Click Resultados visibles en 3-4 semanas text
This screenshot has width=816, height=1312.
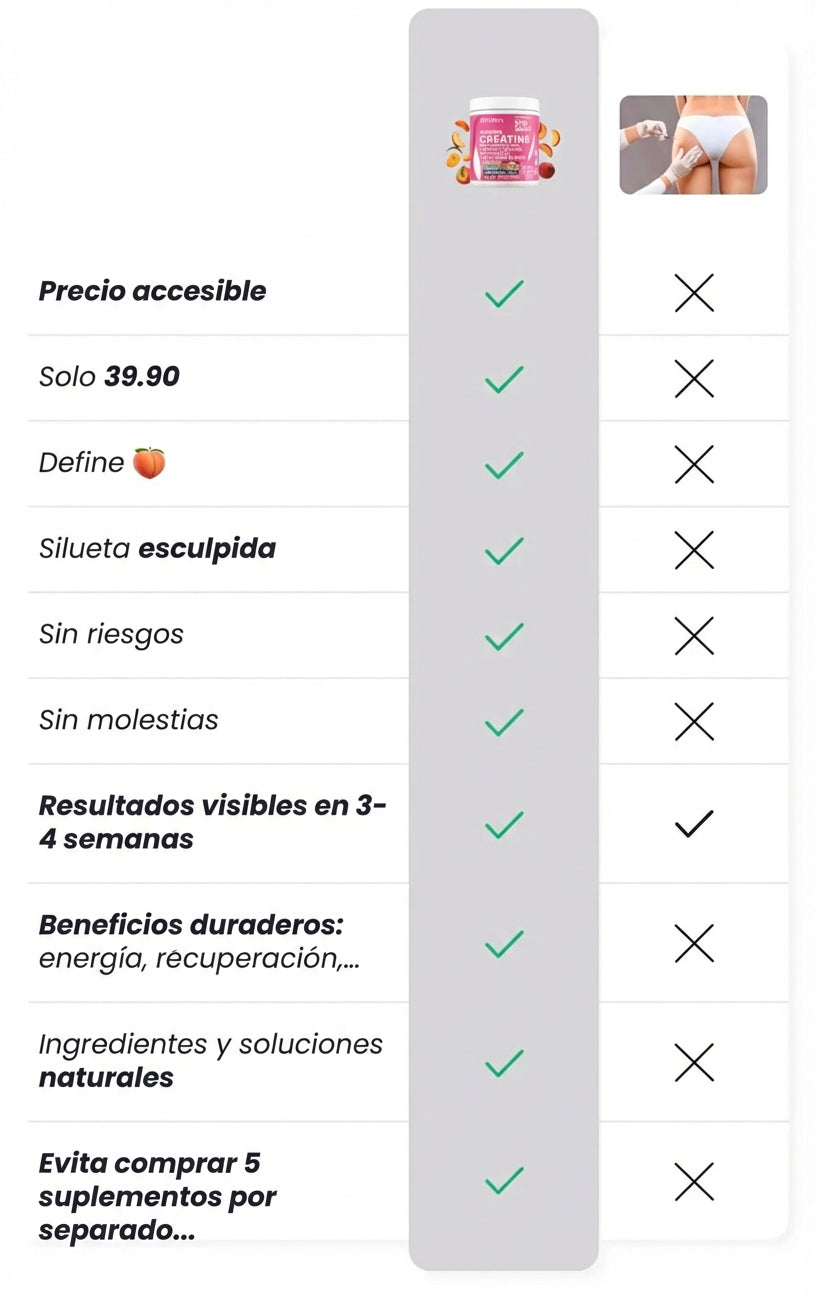click(211, 822)
